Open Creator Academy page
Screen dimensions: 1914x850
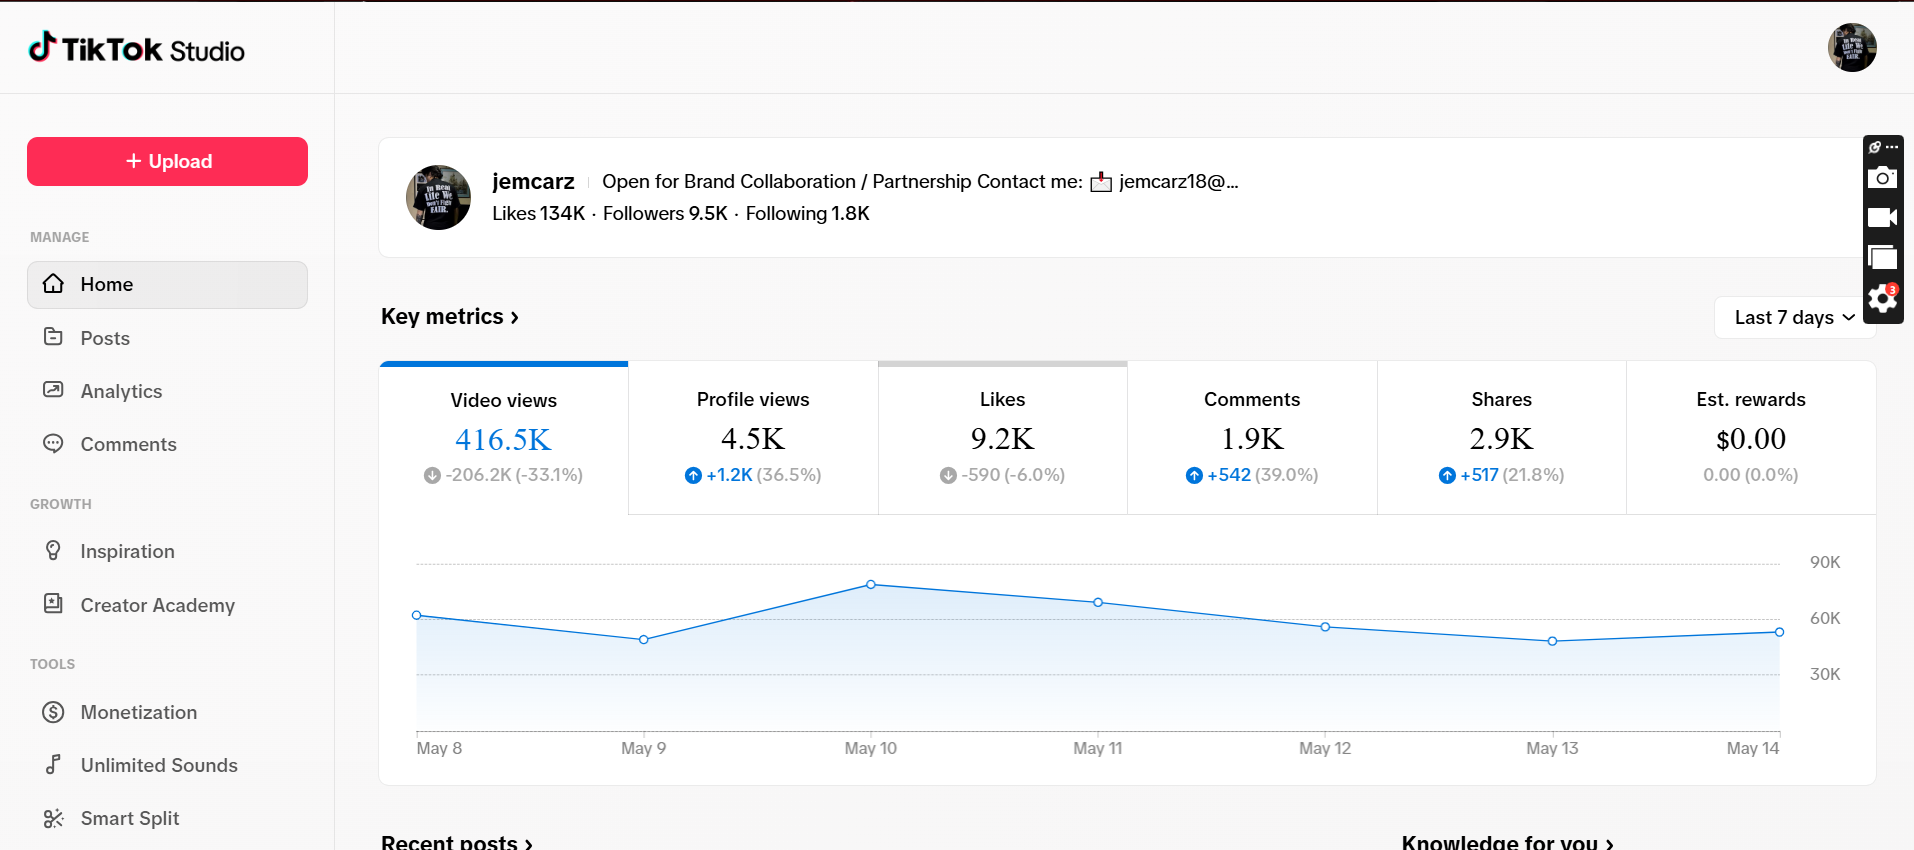coord(167,605)
